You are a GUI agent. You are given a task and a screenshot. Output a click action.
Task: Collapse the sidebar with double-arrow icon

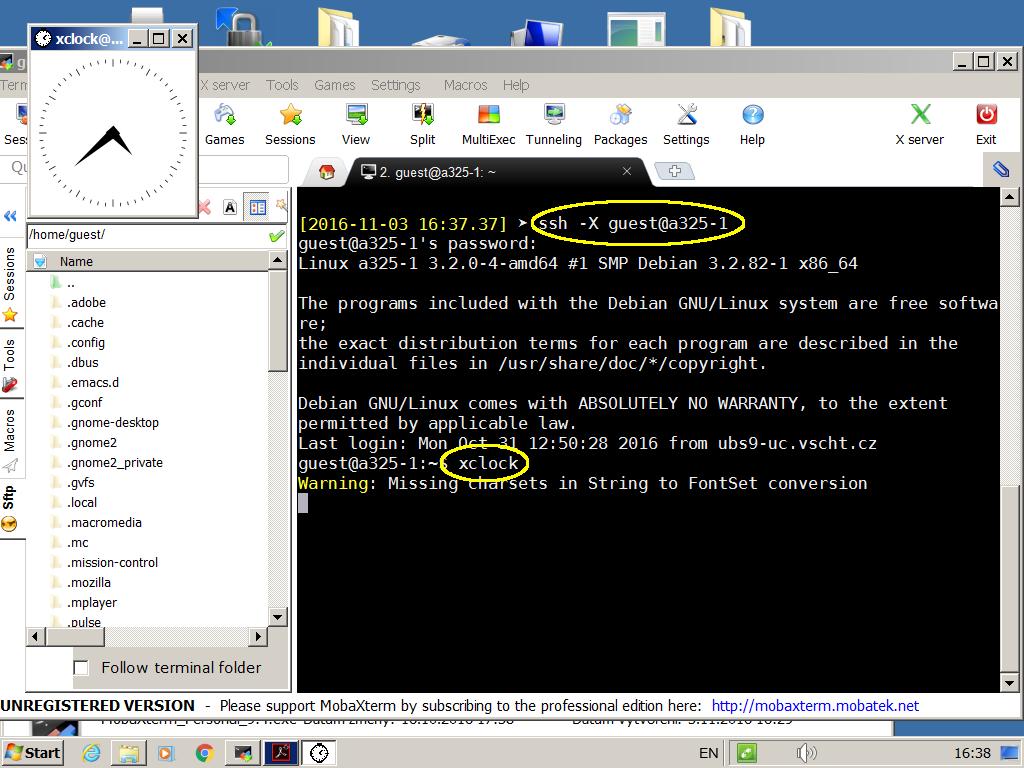click(10, 216)
